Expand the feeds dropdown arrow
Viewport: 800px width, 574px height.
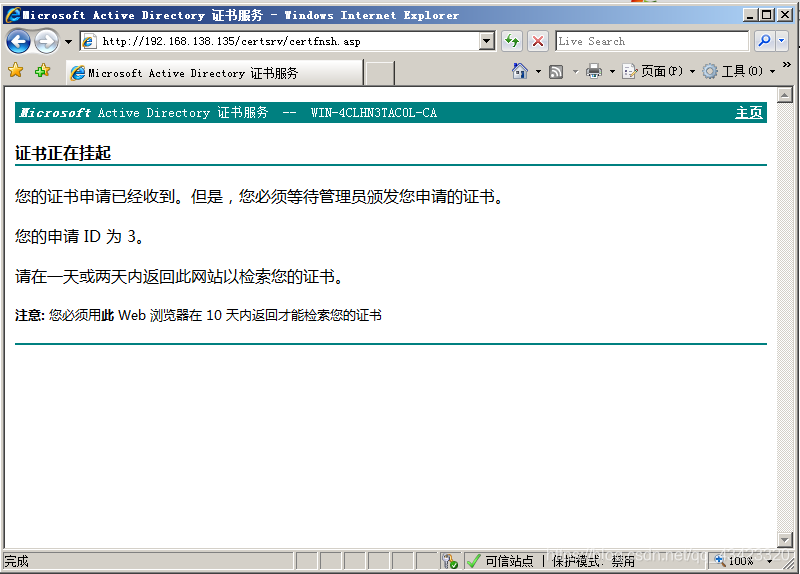click(x=576, y=71)
